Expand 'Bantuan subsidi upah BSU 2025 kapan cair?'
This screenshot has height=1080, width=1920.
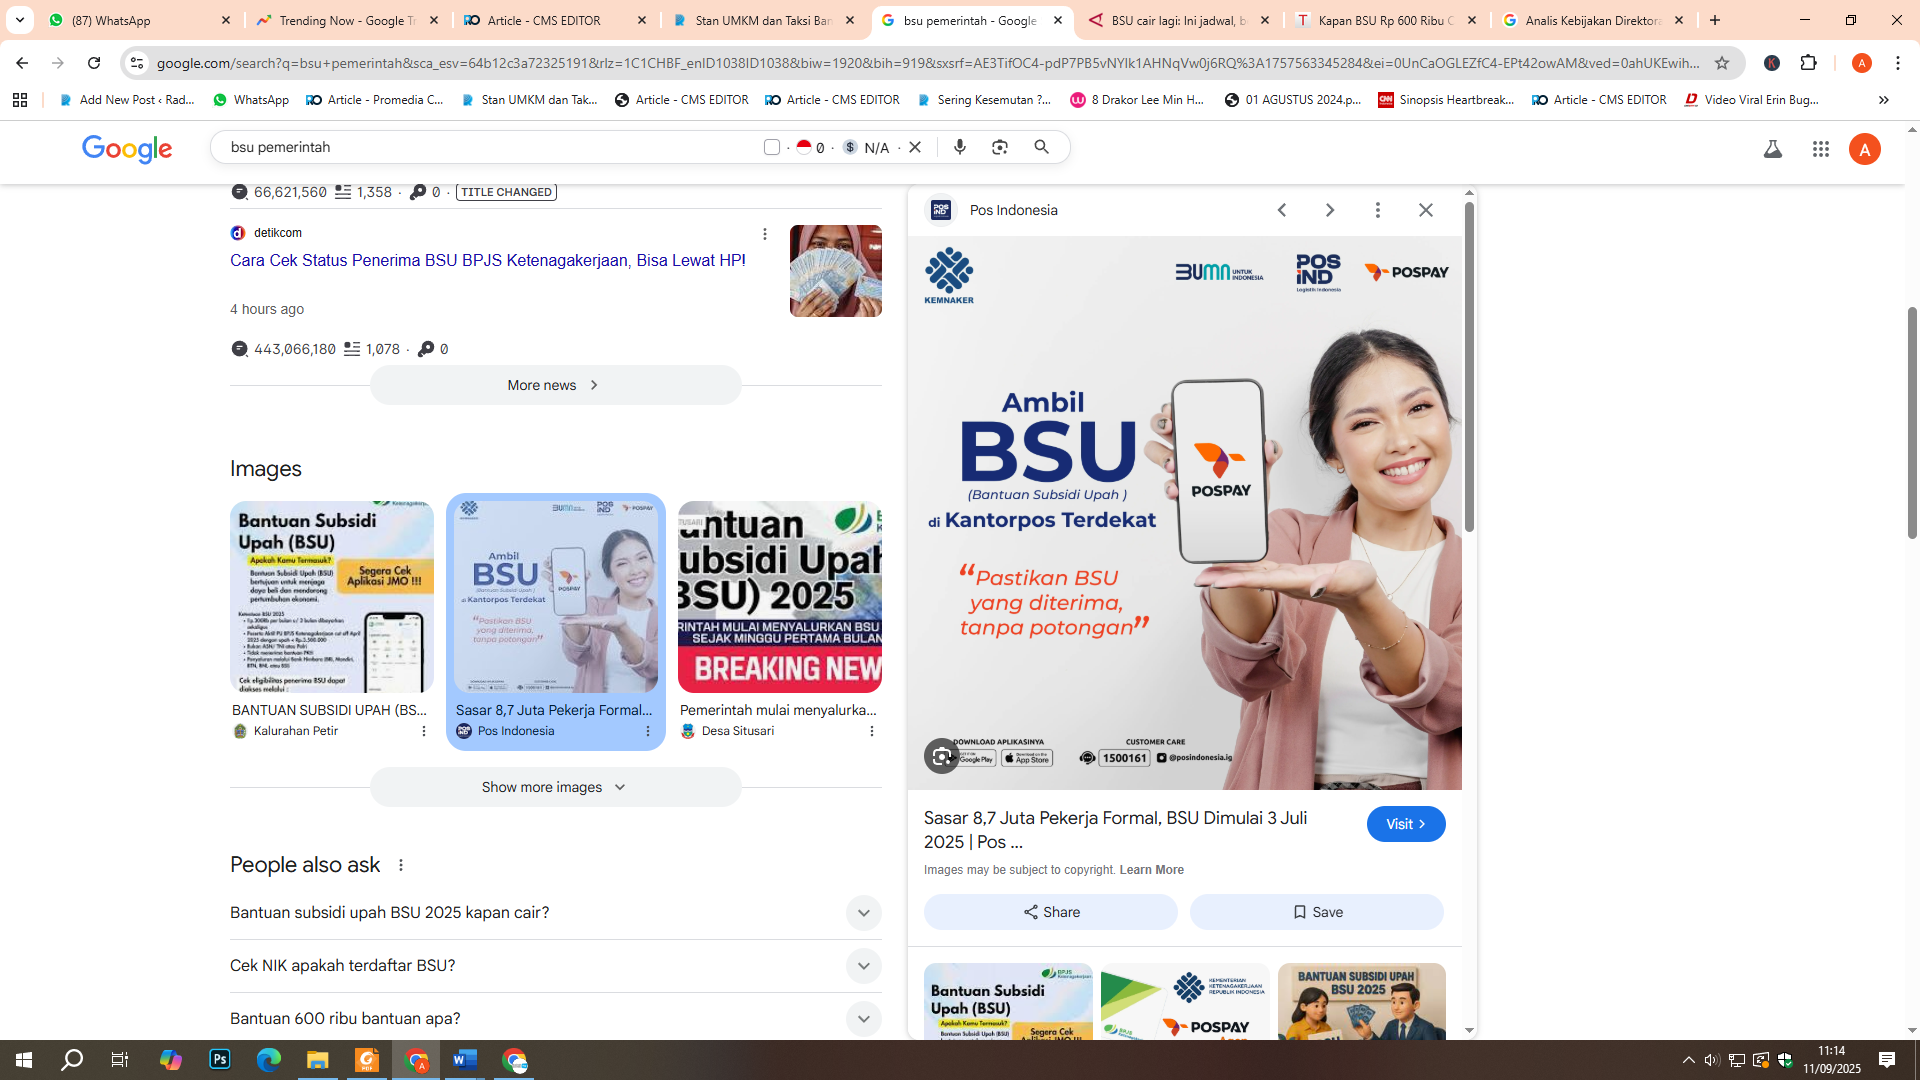click(x=556, y=913)
